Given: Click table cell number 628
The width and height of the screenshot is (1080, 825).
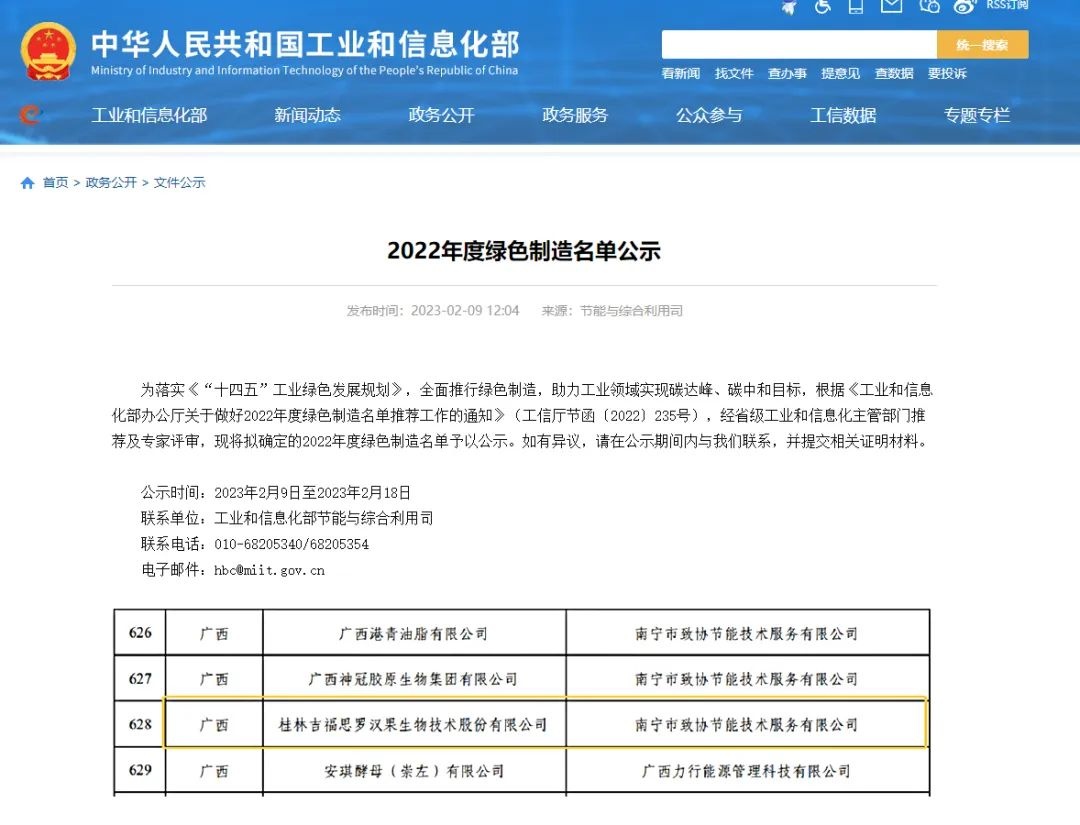Looking at the screenshot, I should coord(140,724).
